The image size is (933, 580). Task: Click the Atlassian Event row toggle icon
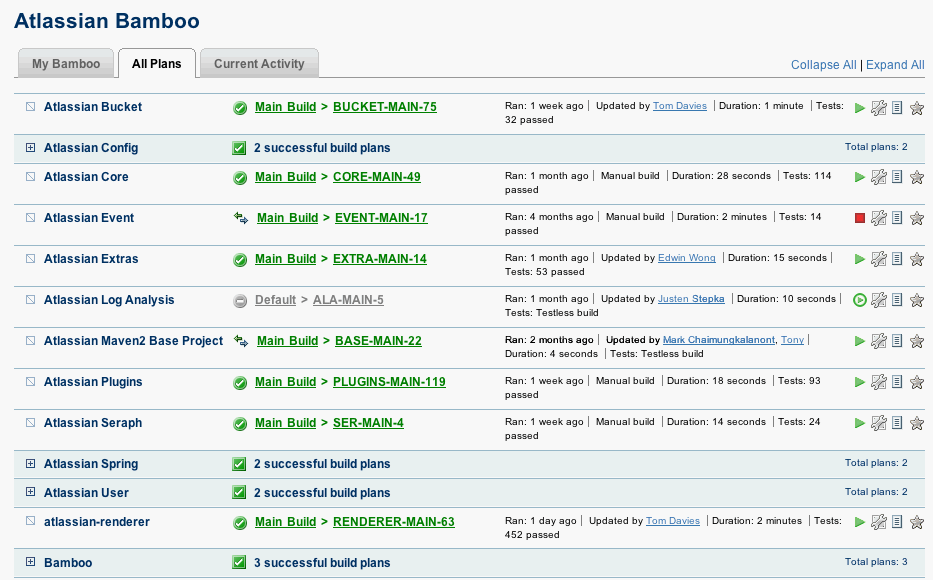[30, 218]
